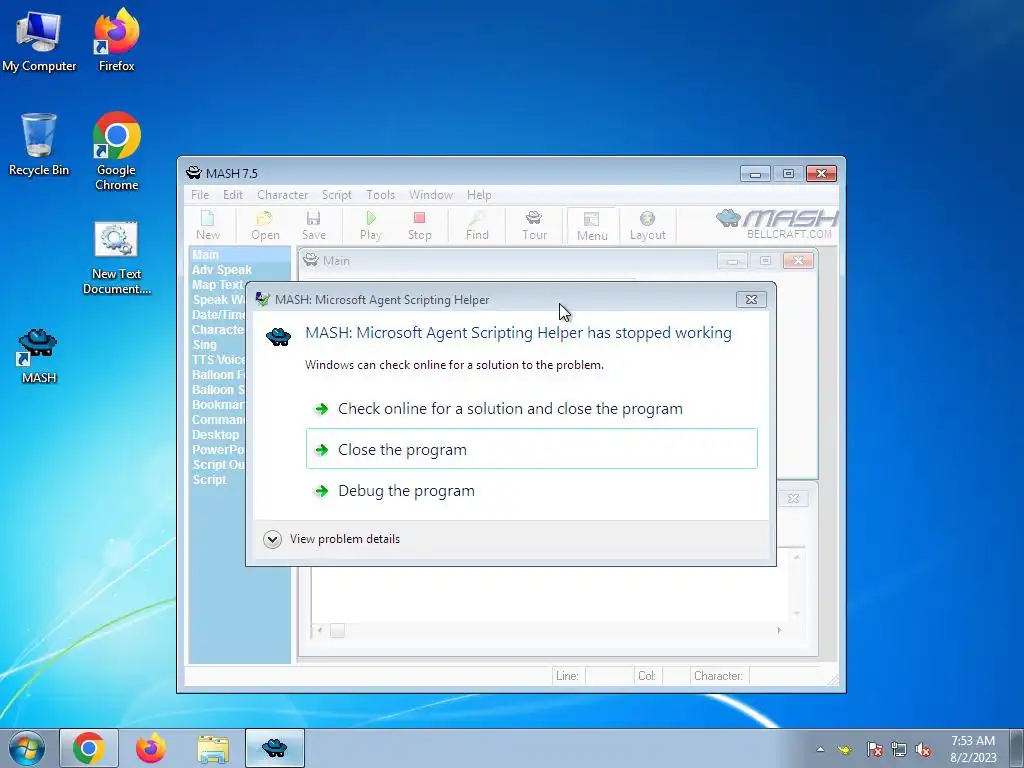
Task: Select TTS Voice in the sidebar
Action: click(x=218, y=359)
